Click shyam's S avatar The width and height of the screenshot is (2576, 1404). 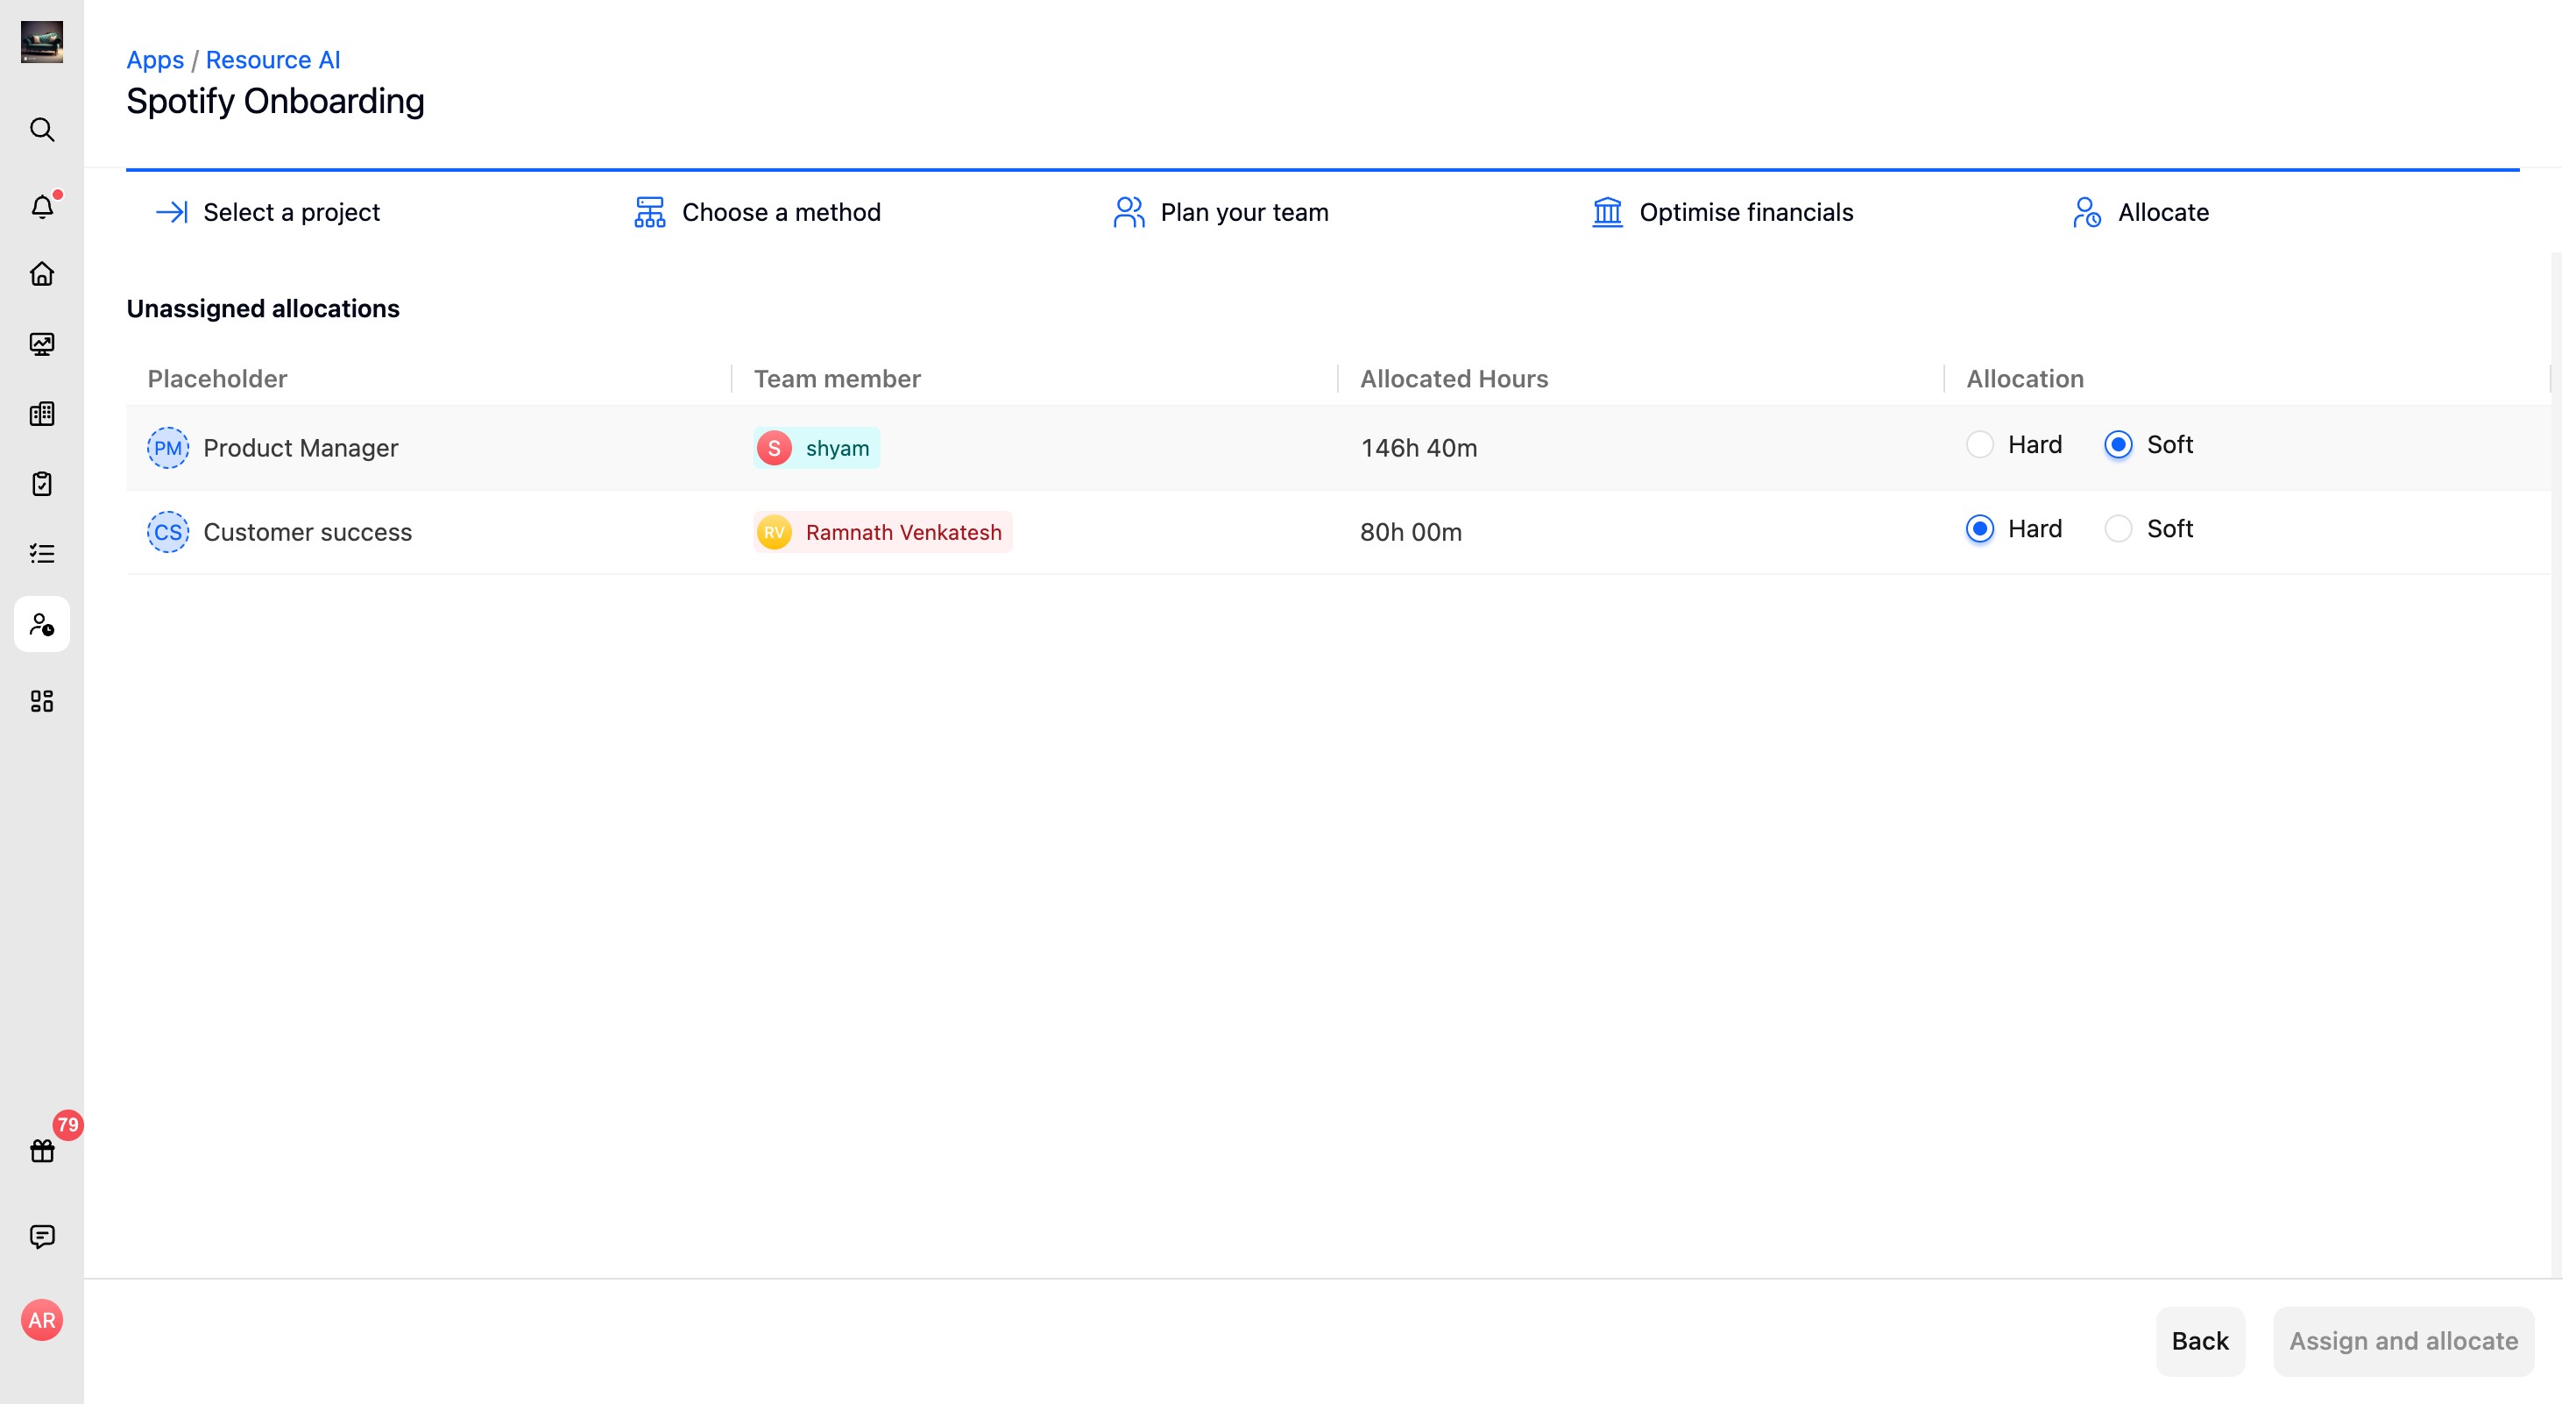point(774,448)
